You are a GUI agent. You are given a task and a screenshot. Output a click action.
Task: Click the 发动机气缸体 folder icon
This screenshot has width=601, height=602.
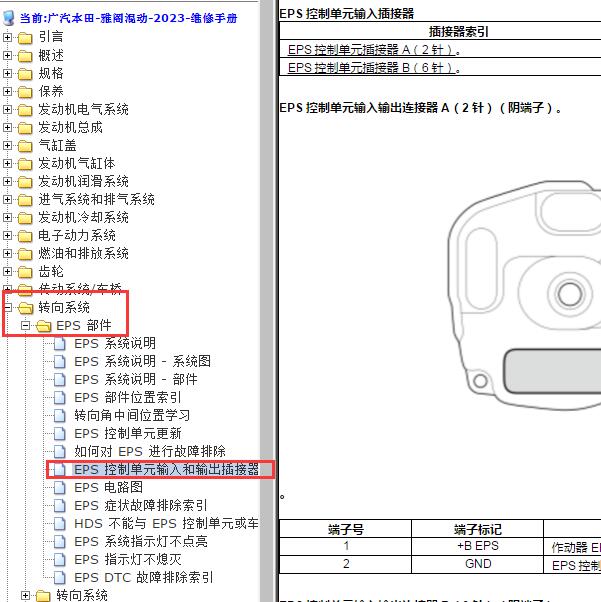coord(25,164)
